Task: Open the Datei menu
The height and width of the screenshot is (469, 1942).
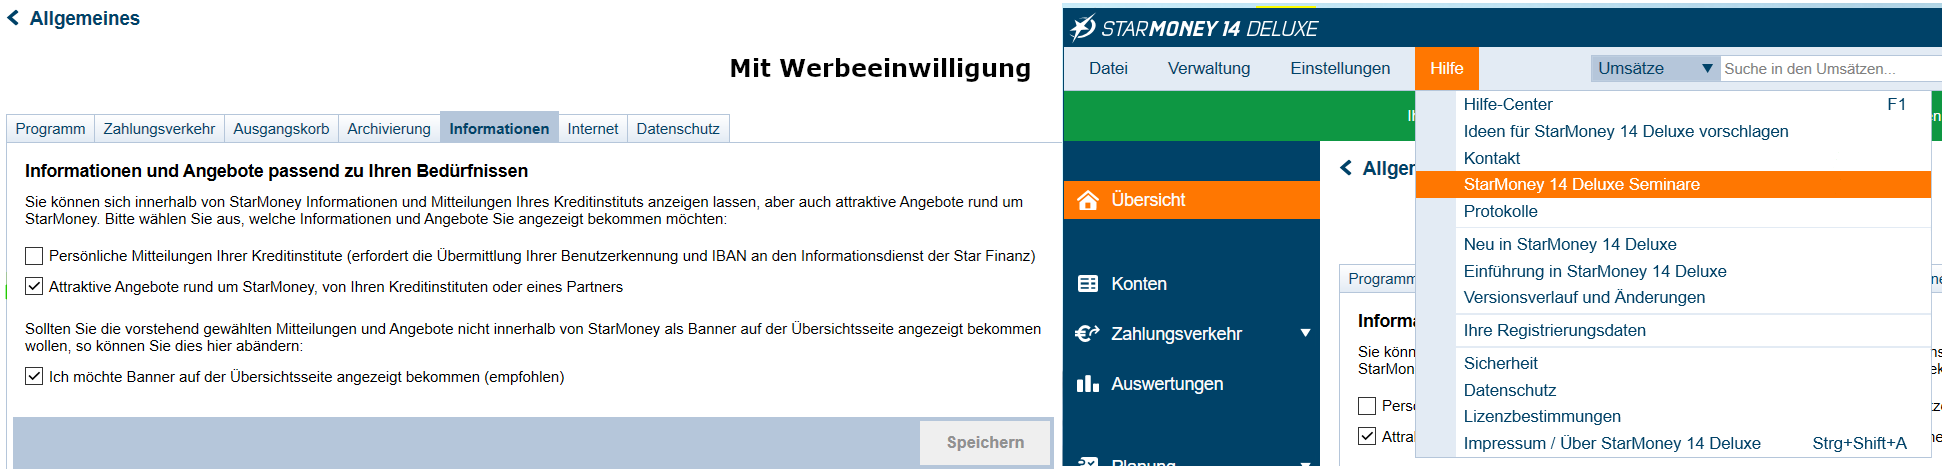Action: [x=1108, y=68]
